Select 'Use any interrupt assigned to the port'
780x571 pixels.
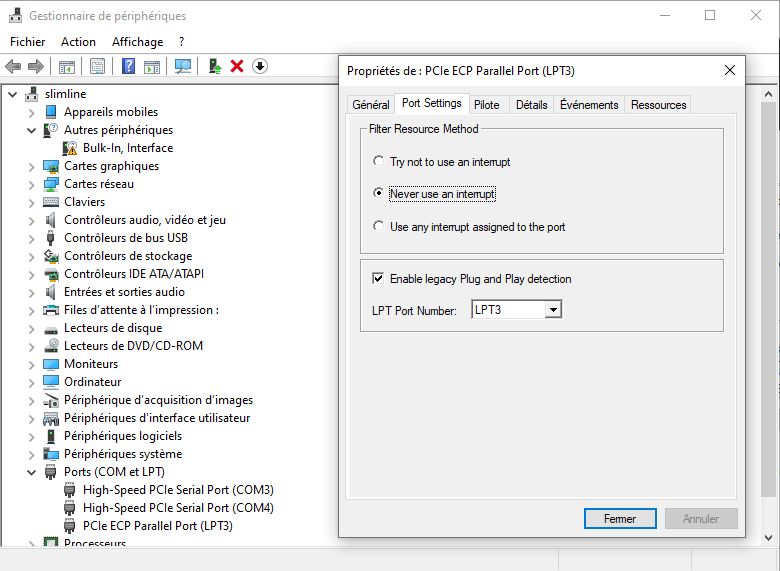coord(379,226)
